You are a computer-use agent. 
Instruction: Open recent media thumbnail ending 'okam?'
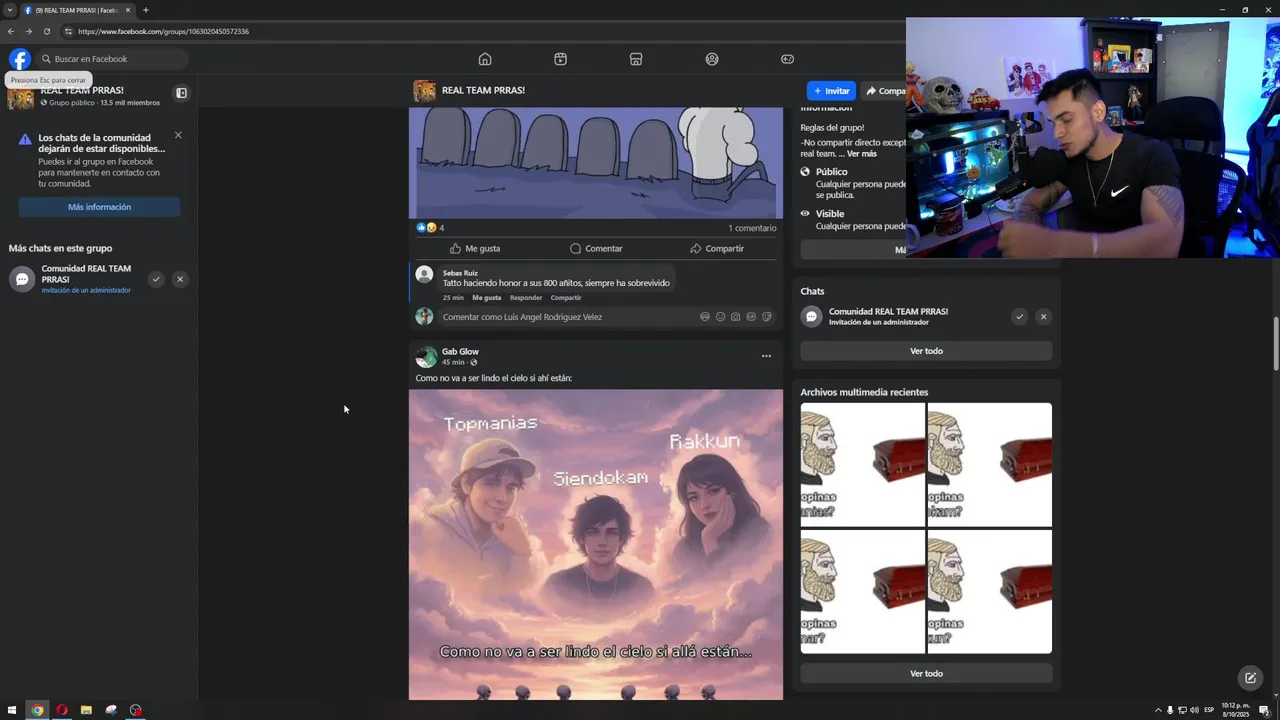click(x=990, y=465)
